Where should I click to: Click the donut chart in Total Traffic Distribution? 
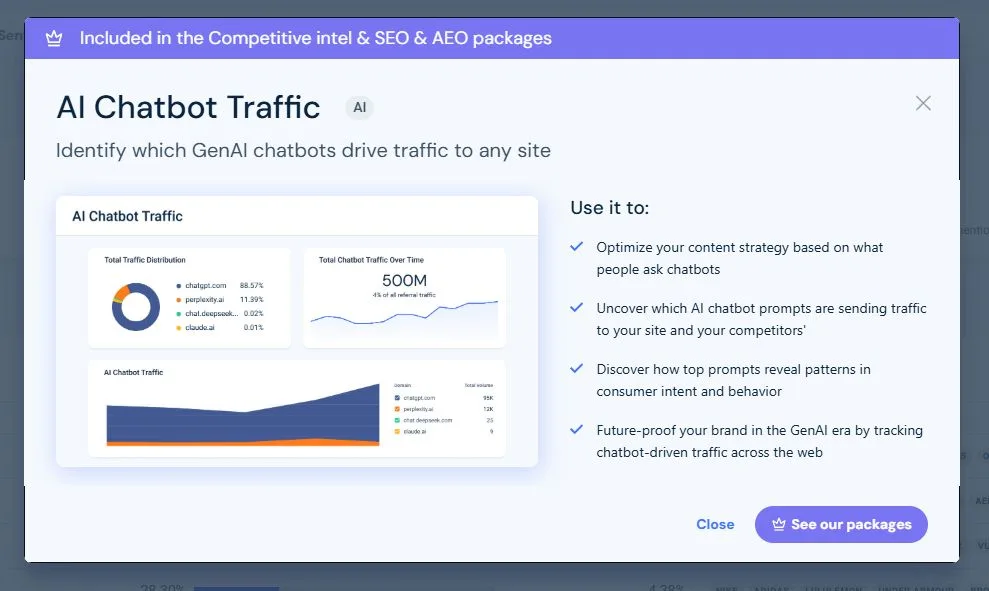(x=136, y=306)
